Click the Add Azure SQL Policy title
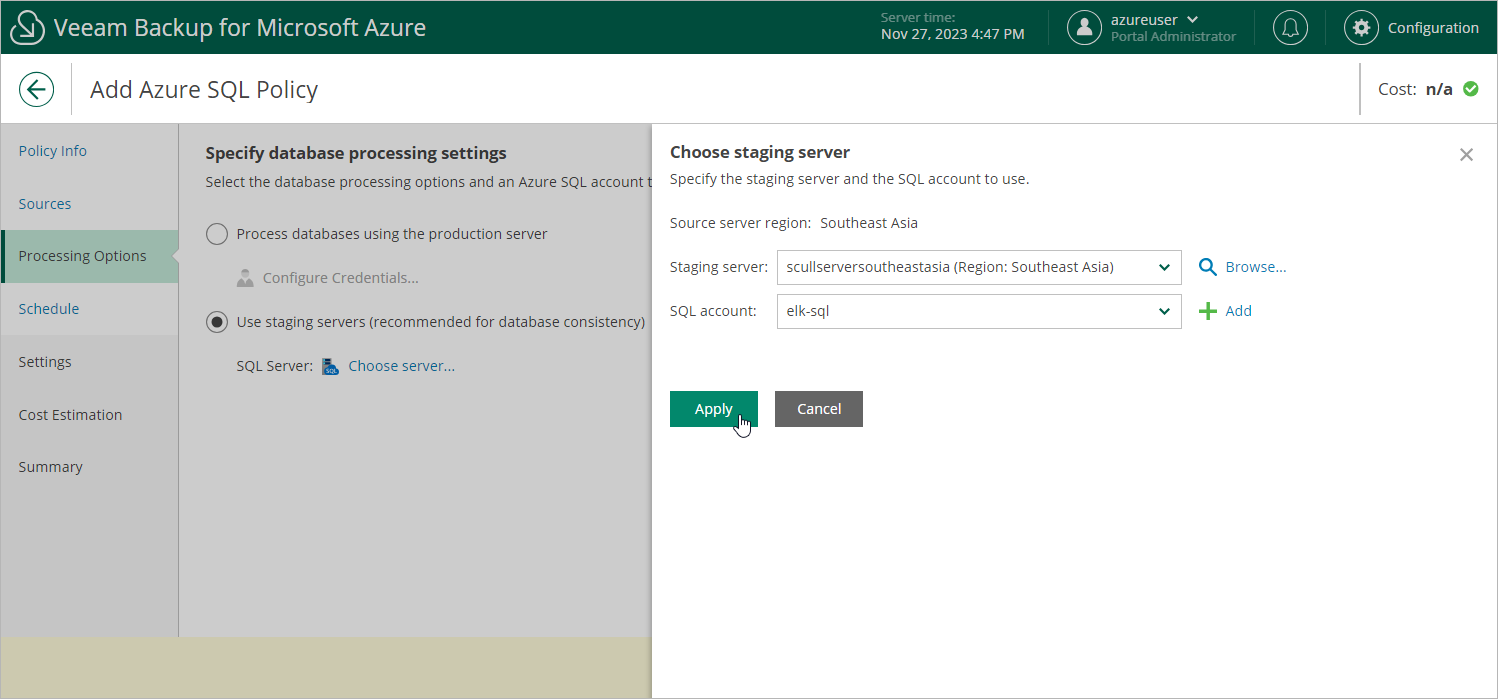 pos(204,89)
